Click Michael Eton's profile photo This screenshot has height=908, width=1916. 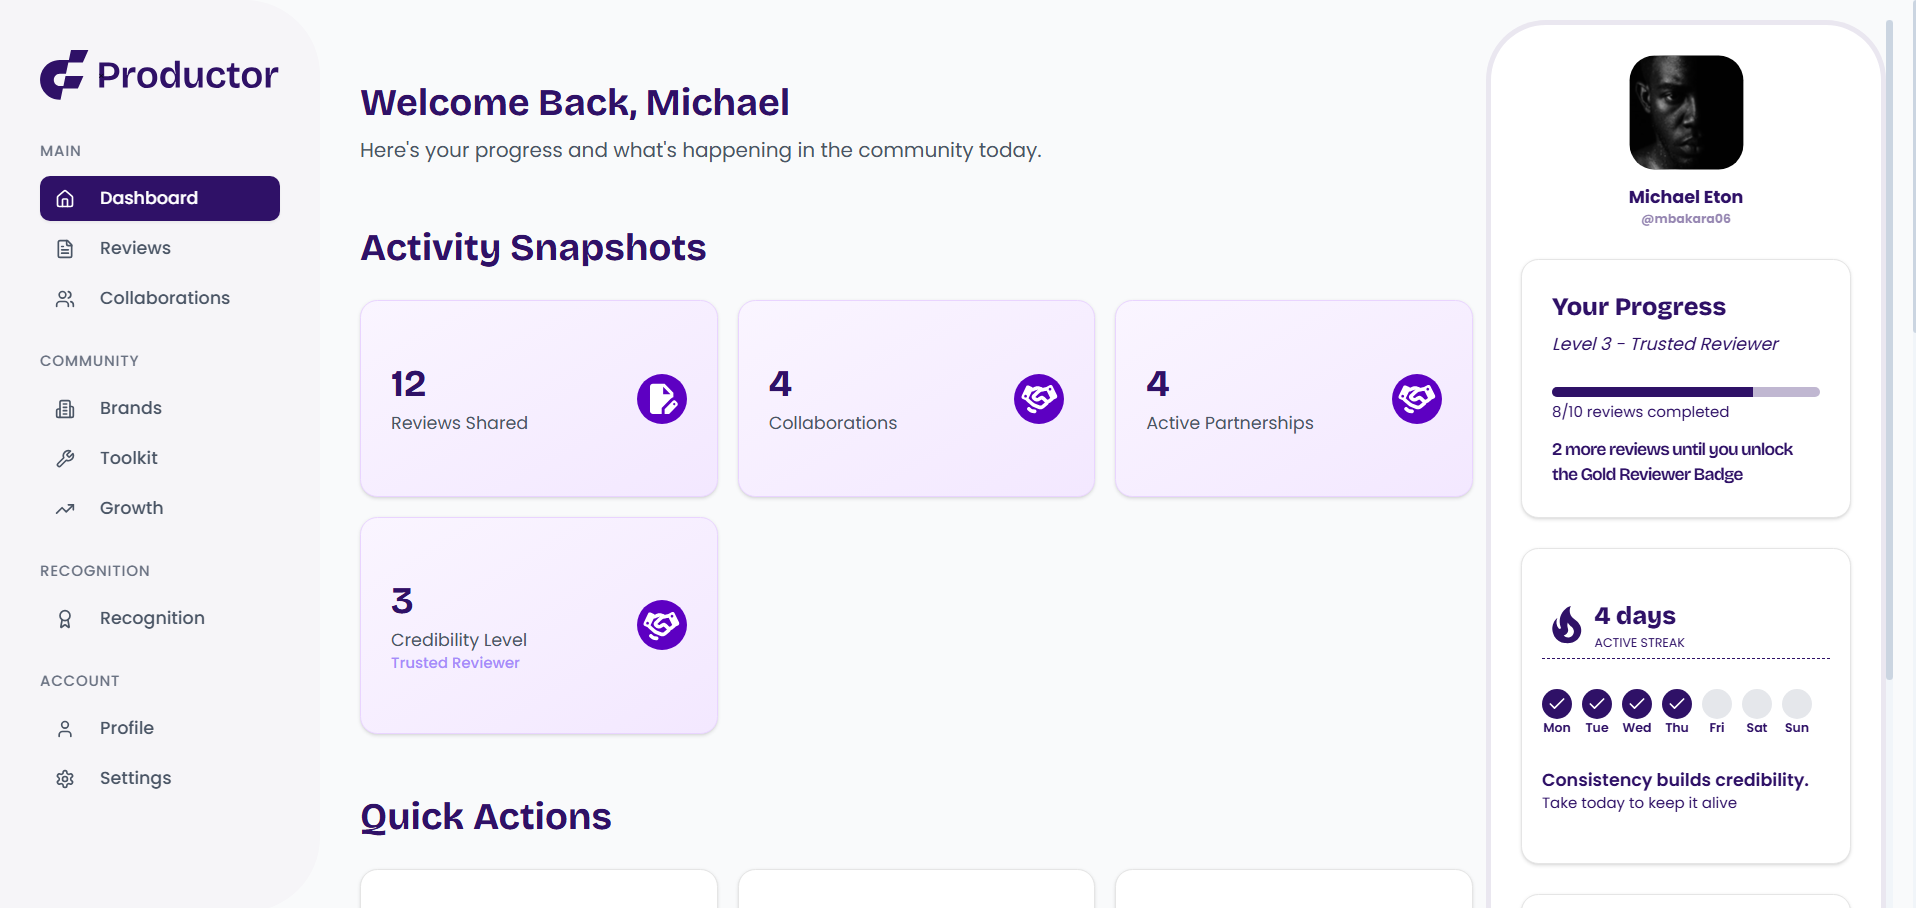click(1686, 112)
